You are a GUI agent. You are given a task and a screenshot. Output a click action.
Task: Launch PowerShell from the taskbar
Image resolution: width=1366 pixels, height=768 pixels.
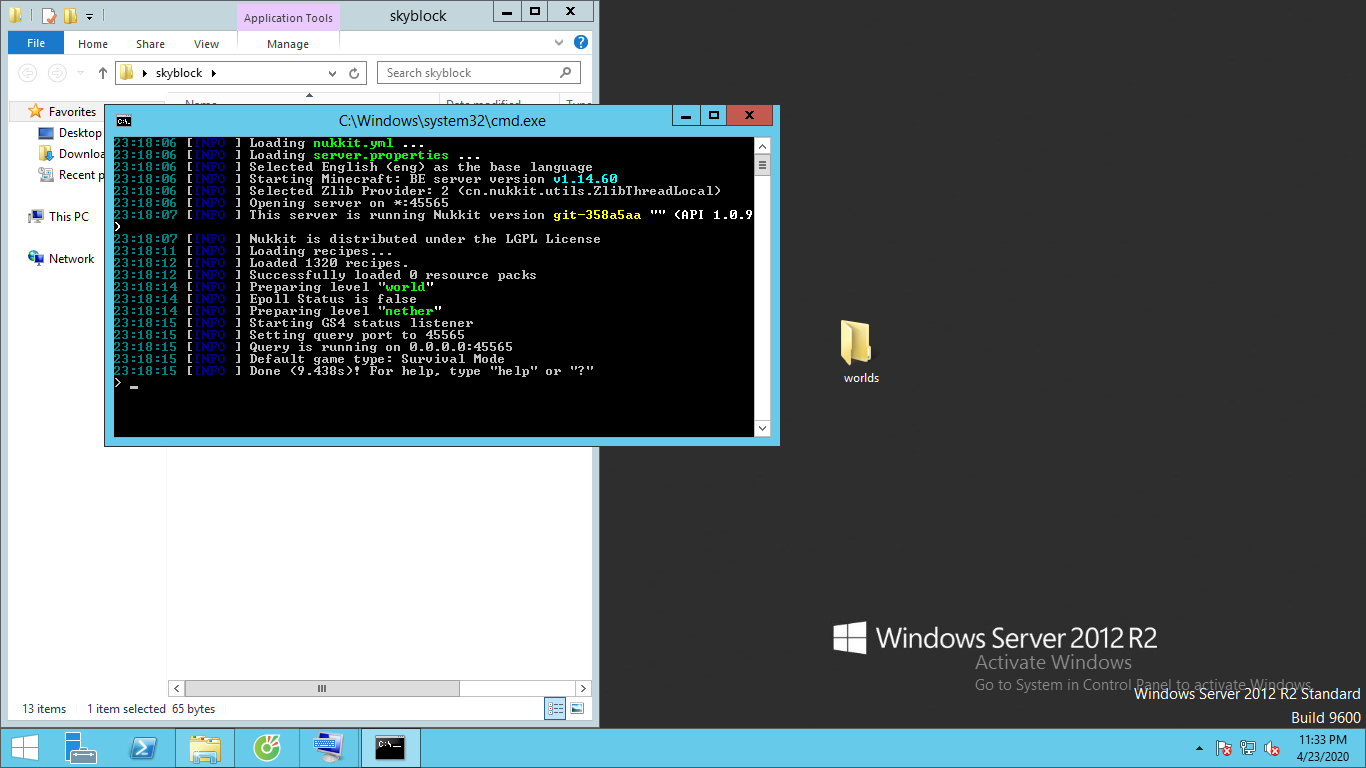(x=143, y=748)
